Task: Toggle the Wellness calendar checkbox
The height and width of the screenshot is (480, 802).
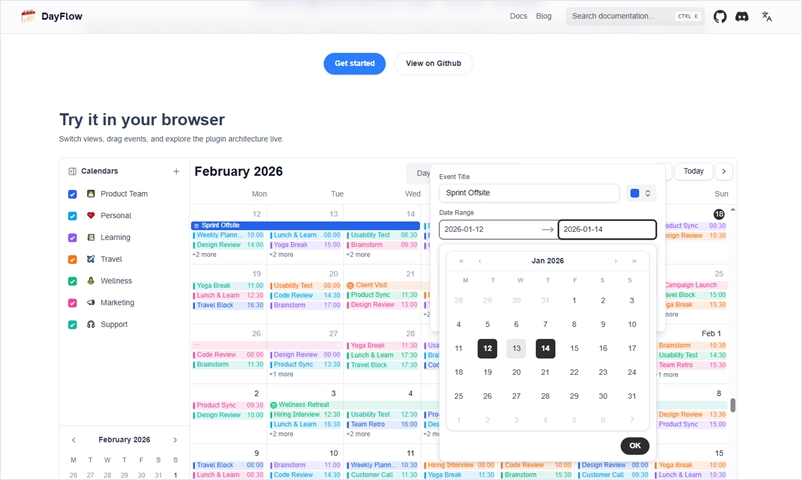Action: (72, 281)
